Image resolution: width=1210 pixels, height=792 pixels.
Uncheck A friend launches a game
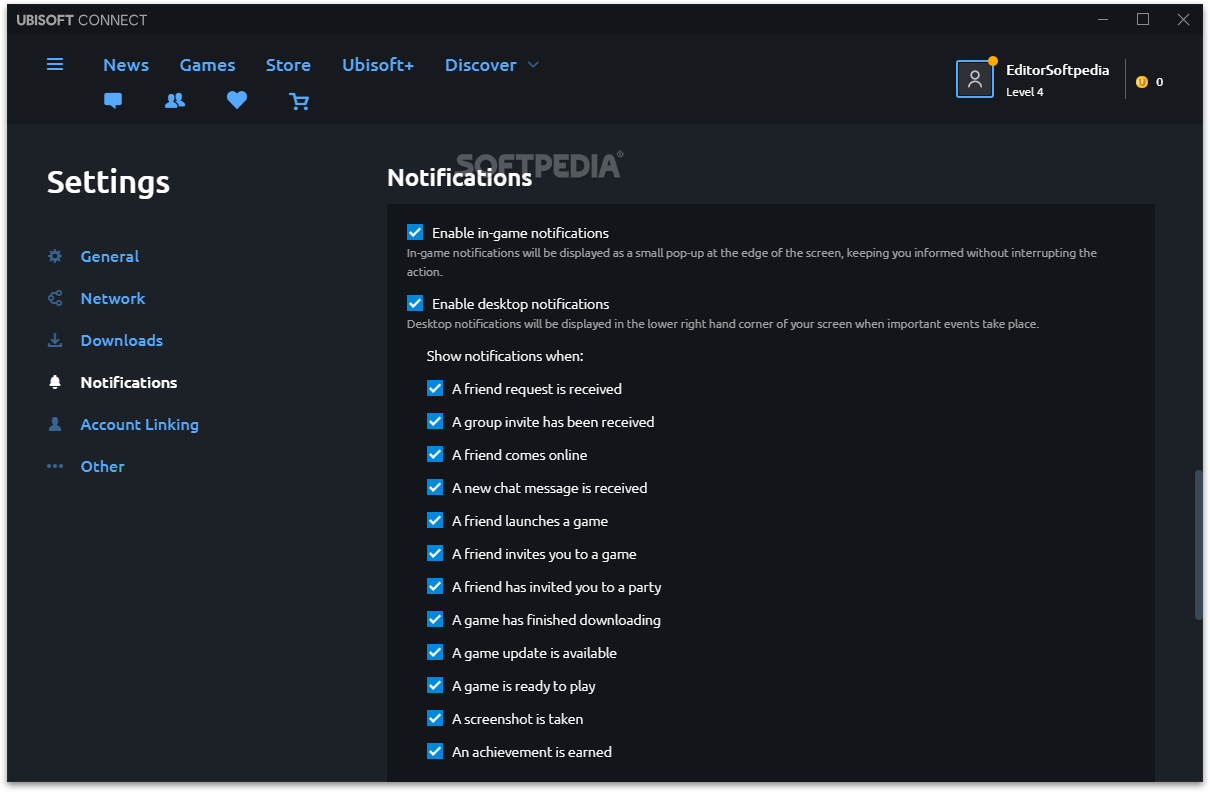click(x=435, y=520)
